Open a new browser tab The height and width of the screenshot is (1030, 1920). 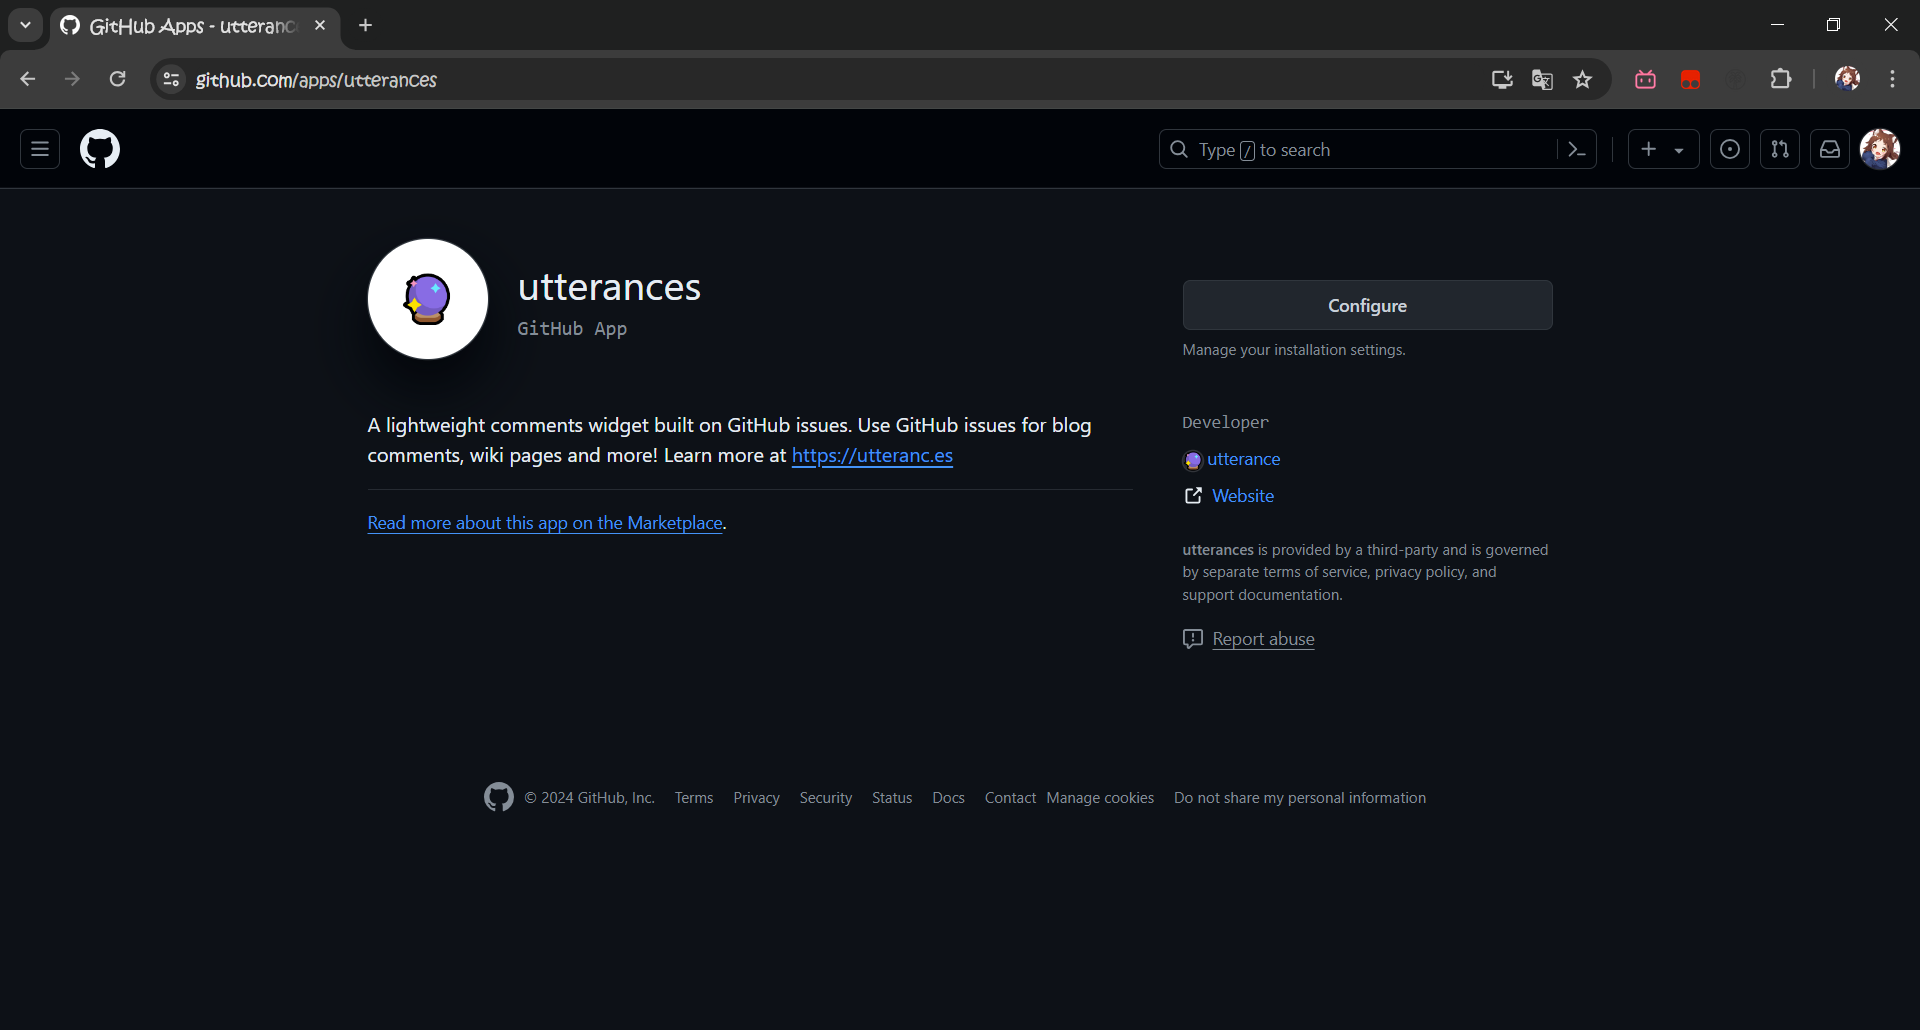366,26
